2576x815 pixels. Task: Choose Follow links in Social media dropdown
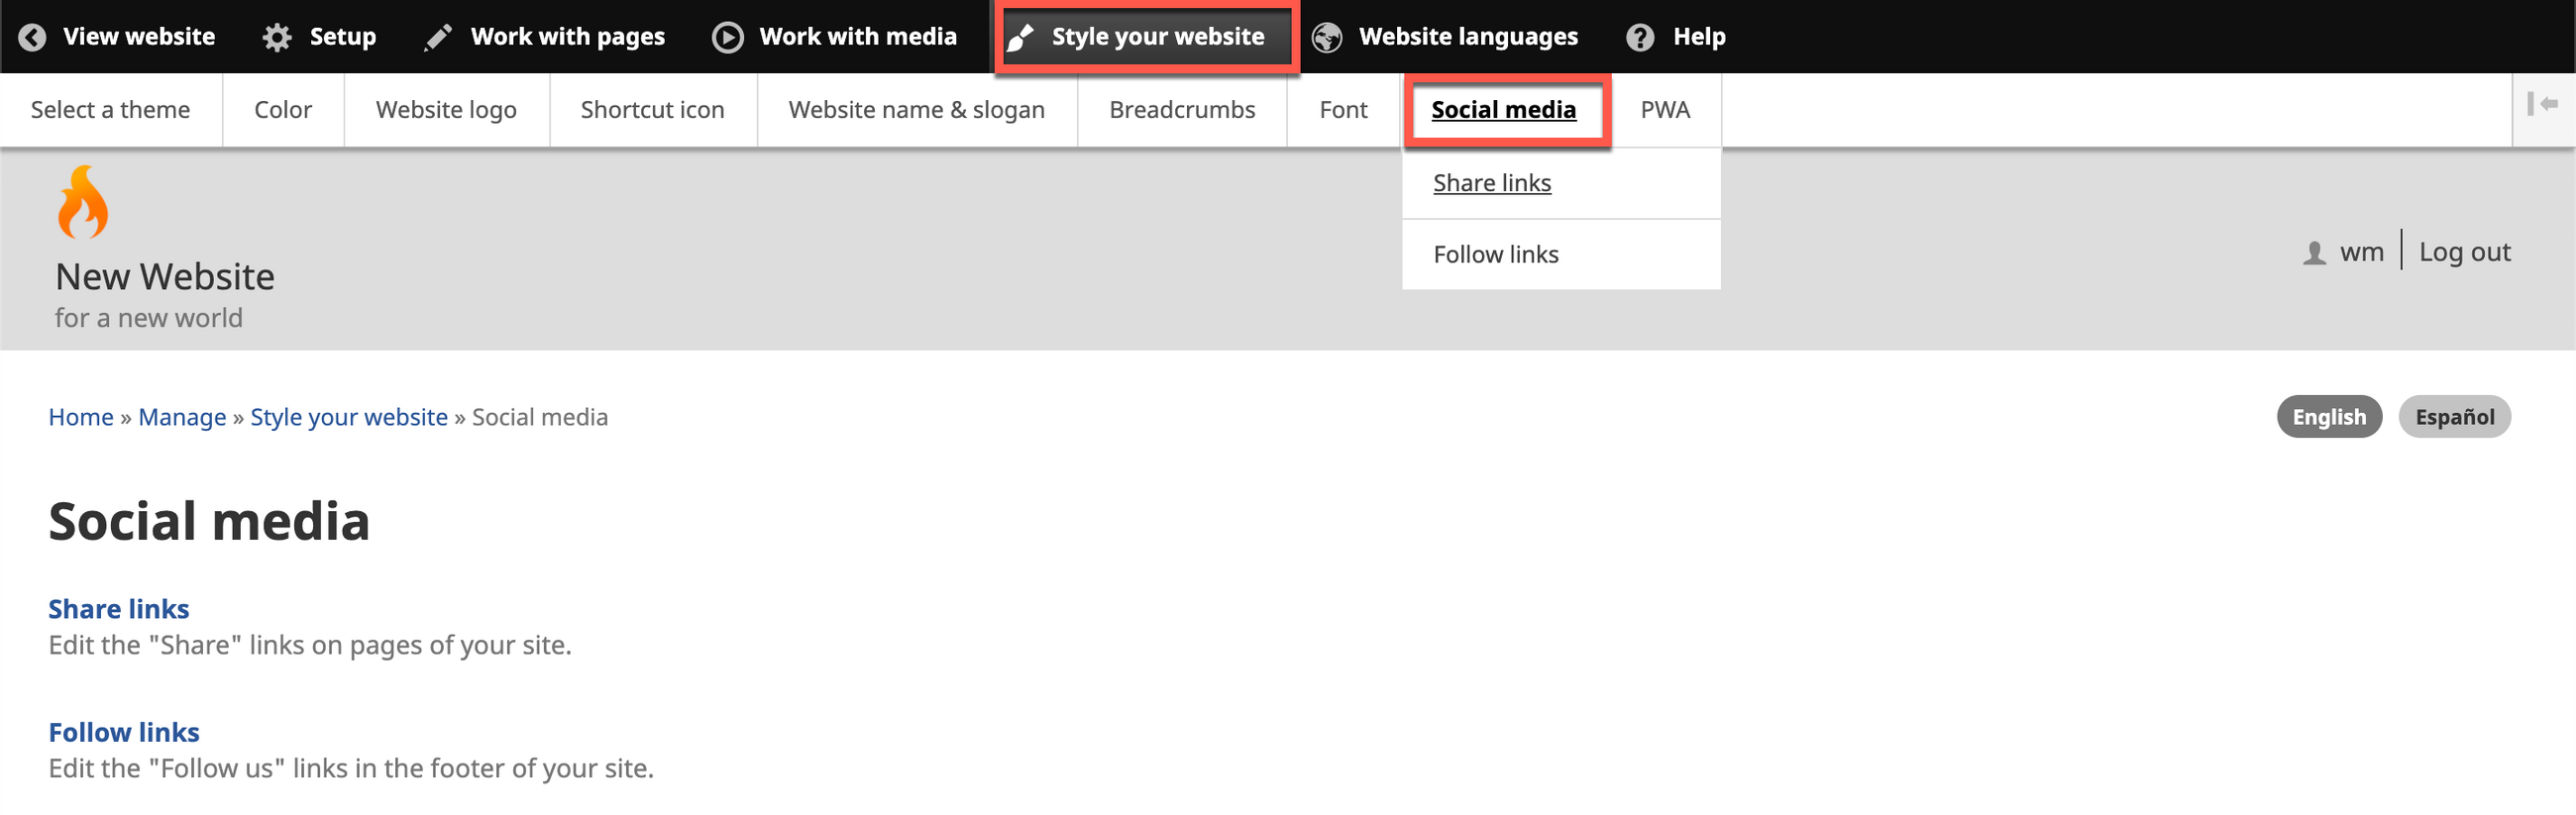1495,254
